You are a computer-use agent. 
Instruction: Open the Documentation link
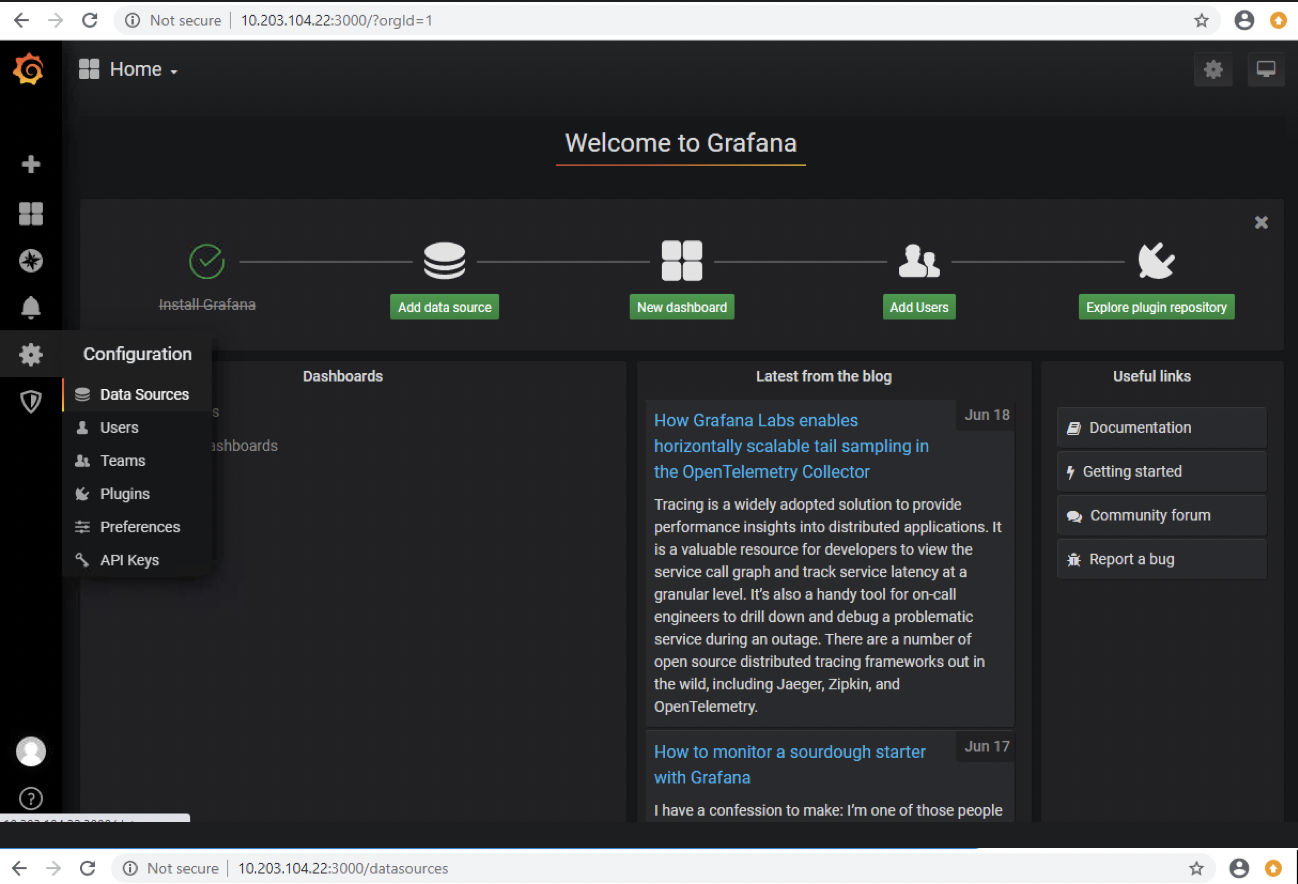tap(1162, 427)
